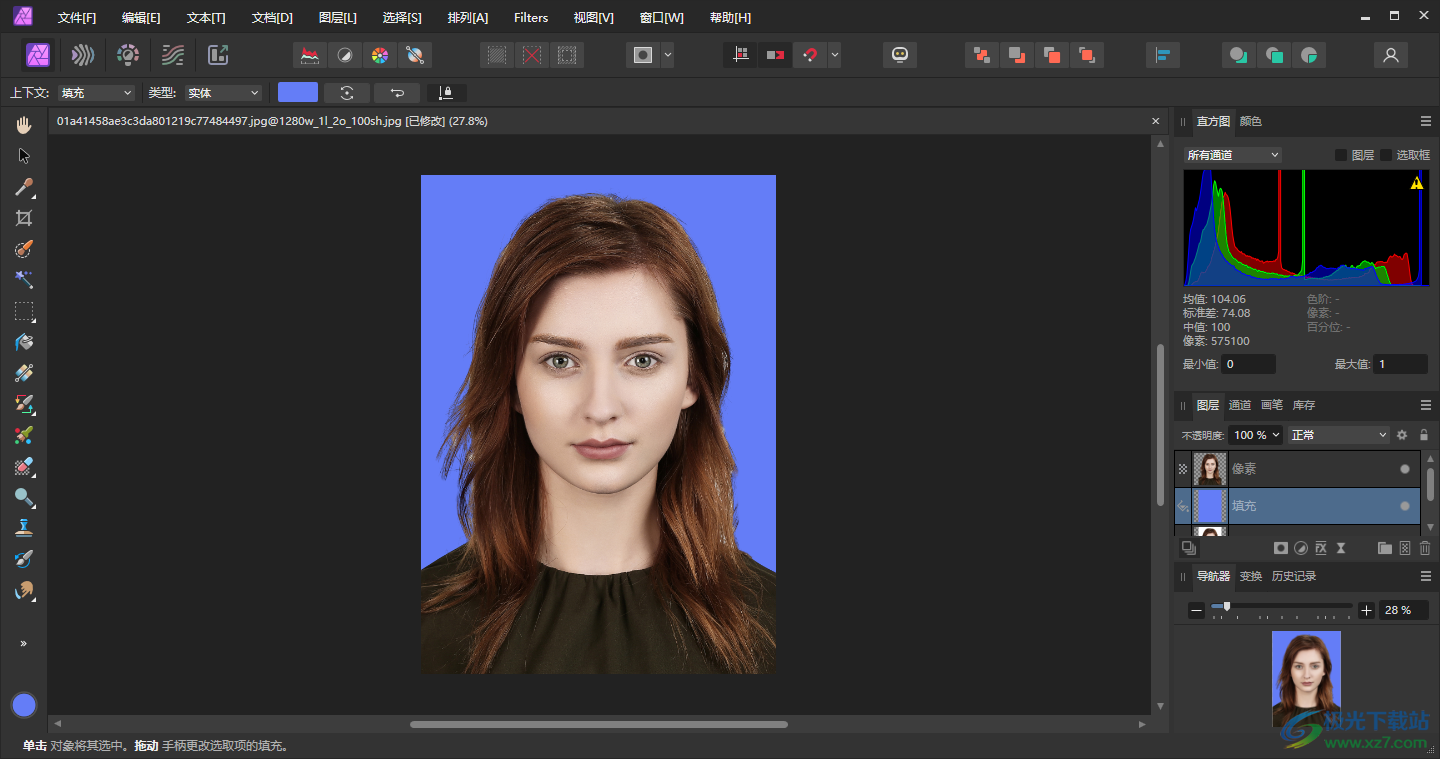Click the layer FX effects icon

coord(1321,548)
